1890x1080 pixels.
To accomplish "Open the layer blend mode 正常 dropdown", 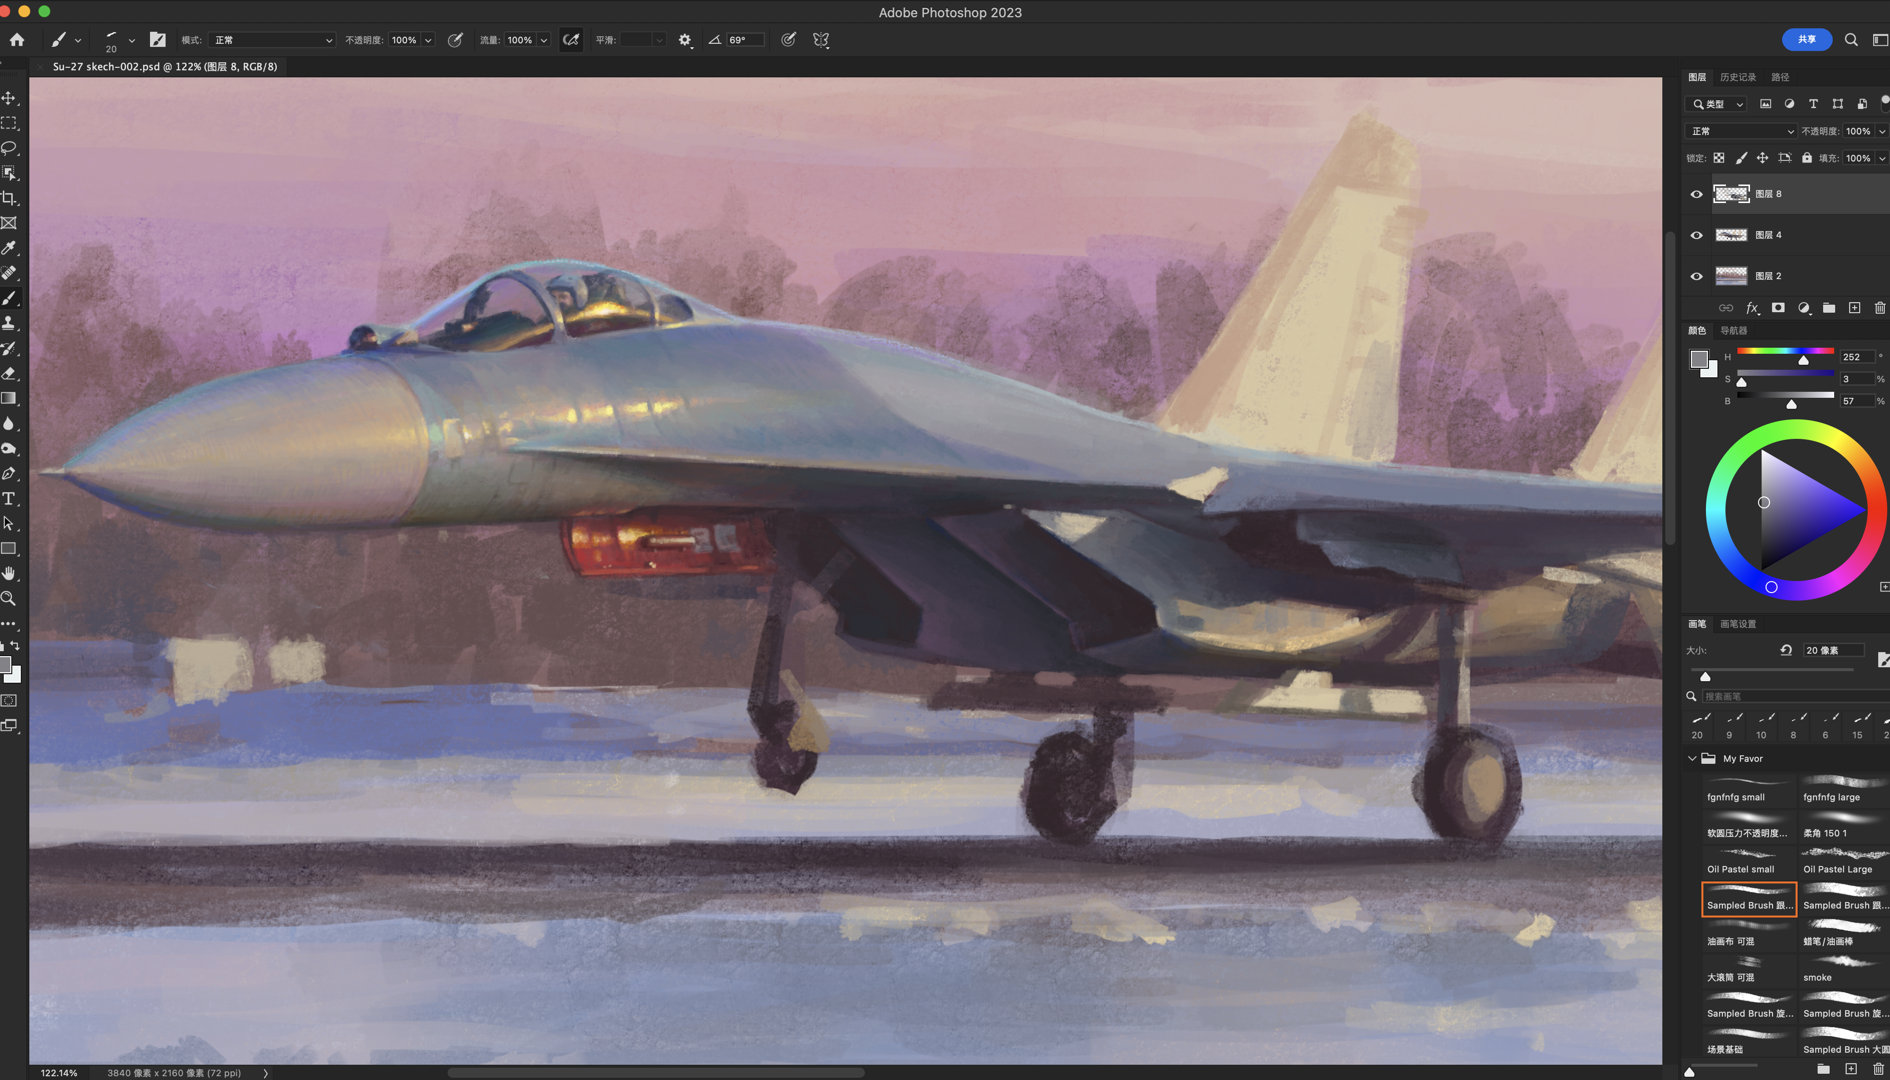I will tap(1740, 131).
